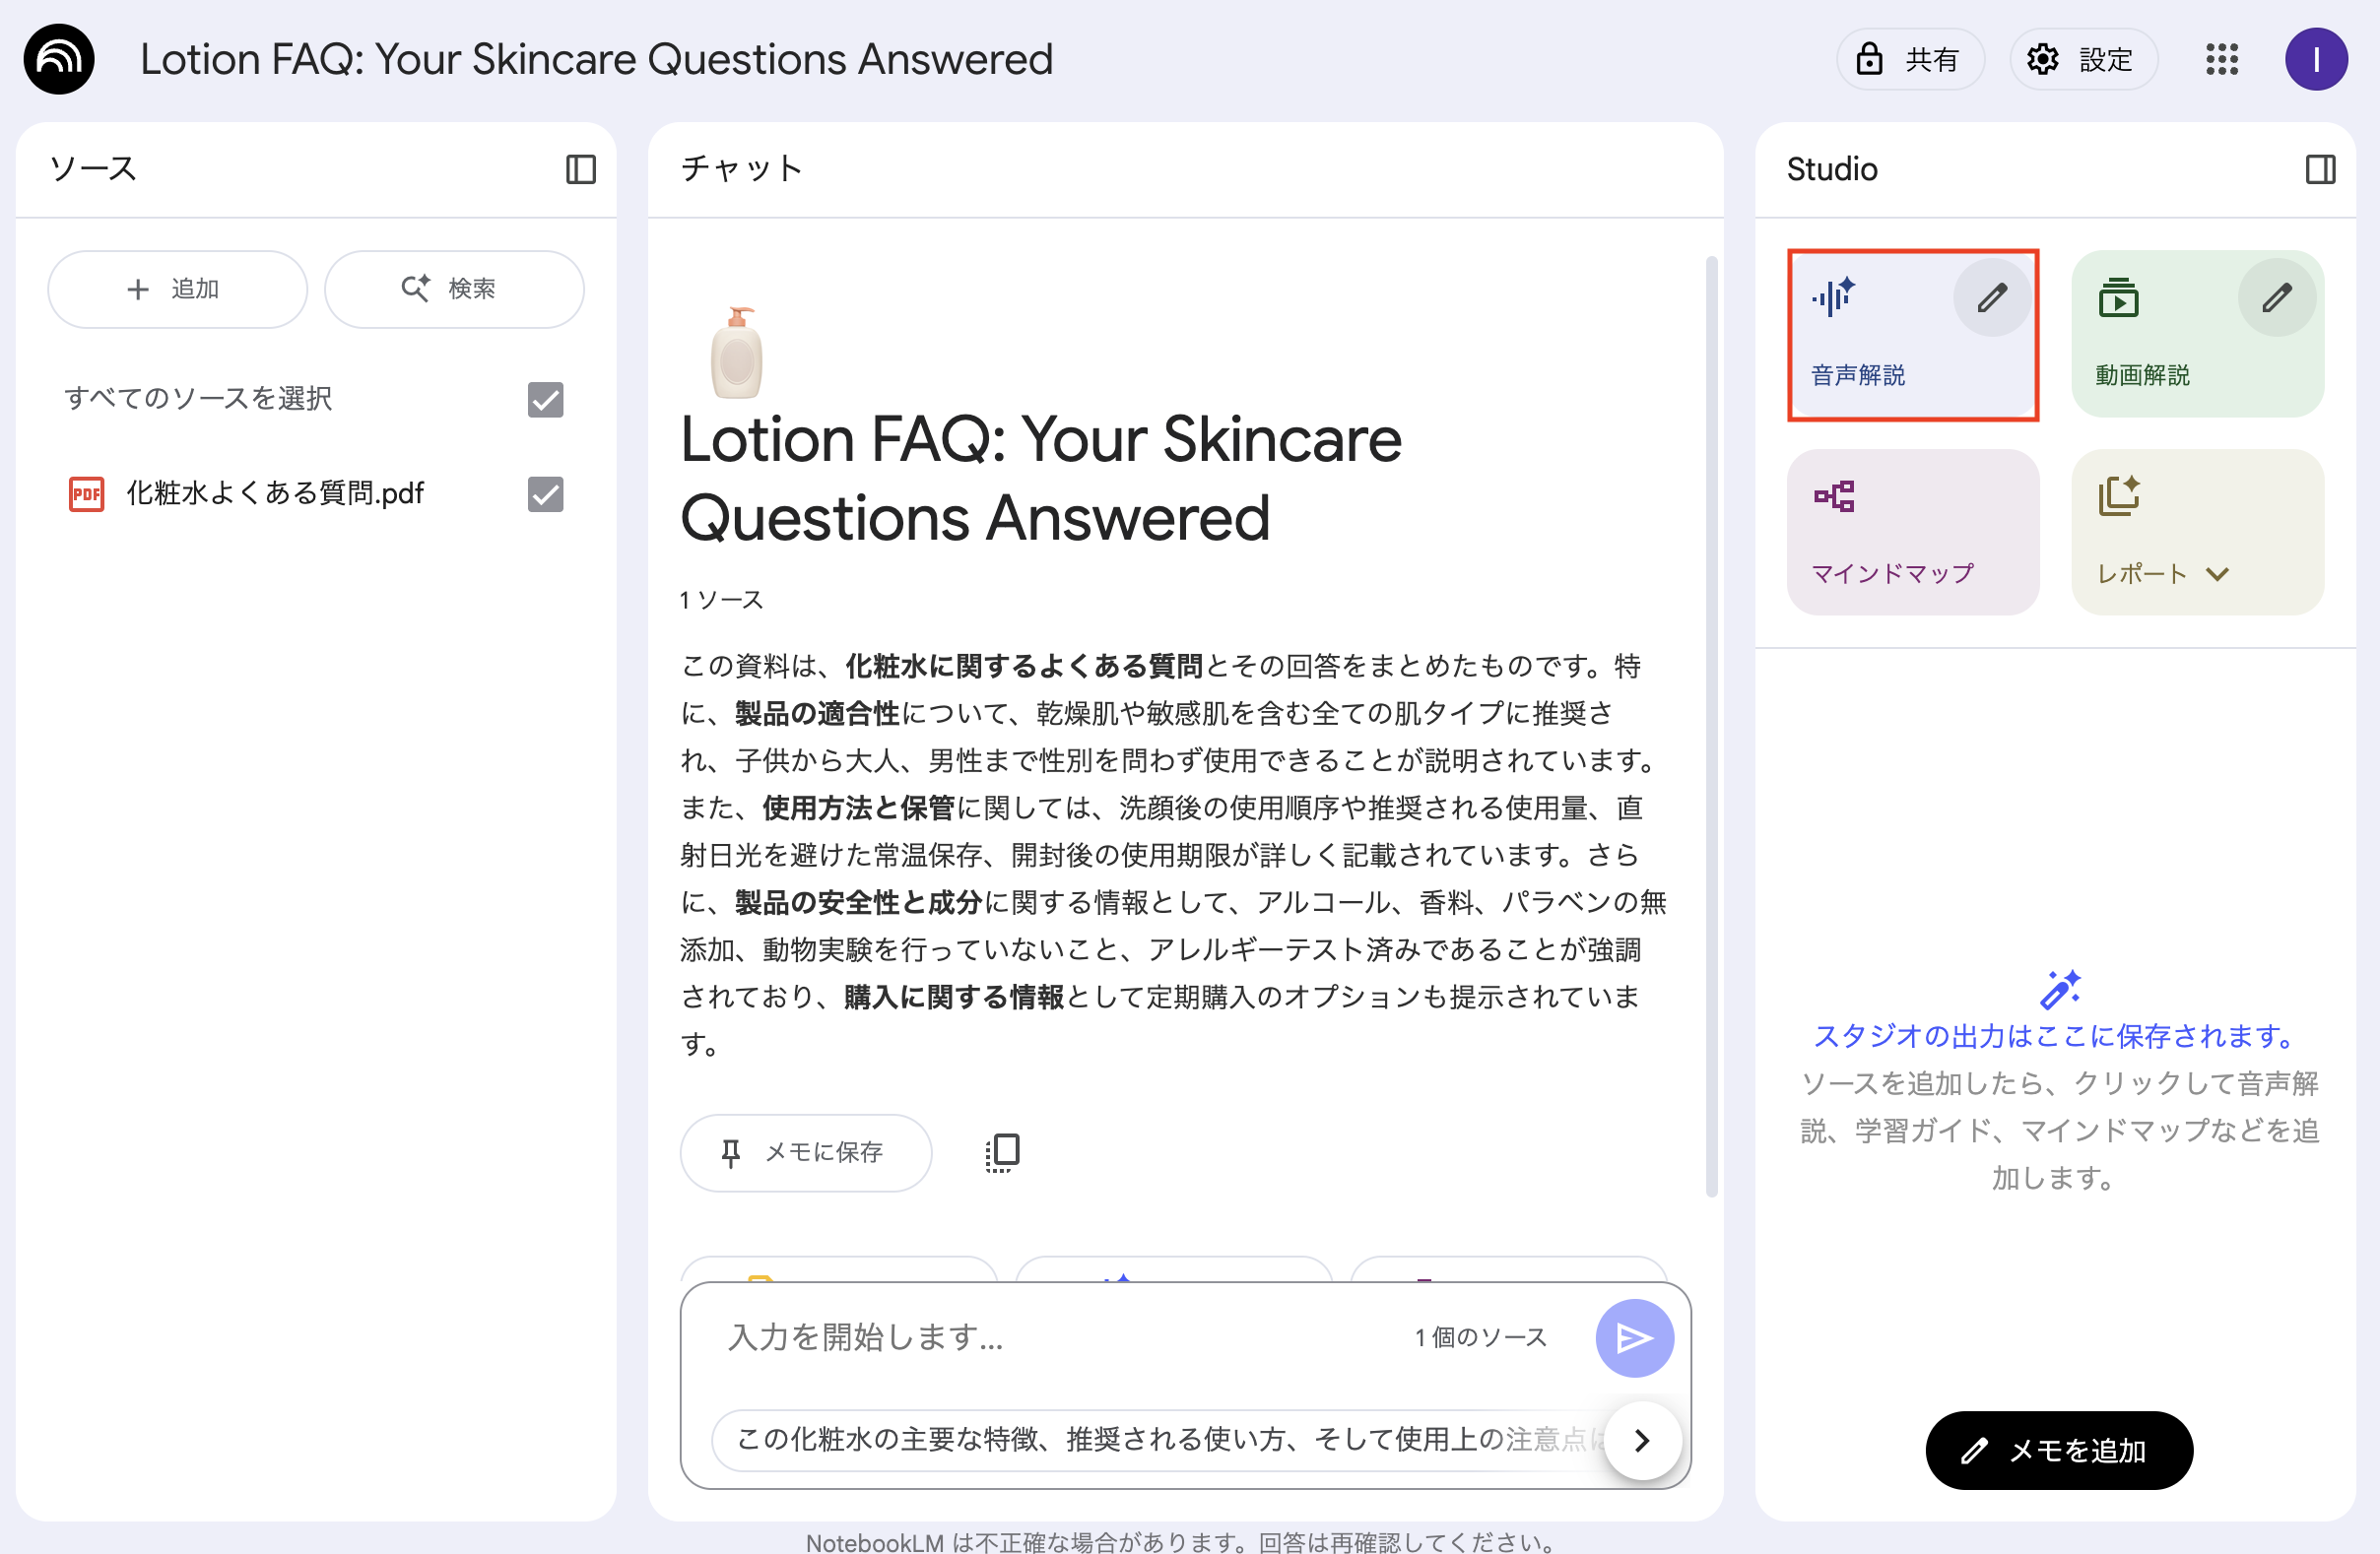
Task: Show the next suggested question with the chevron
Action: tap(1641, 1440)
